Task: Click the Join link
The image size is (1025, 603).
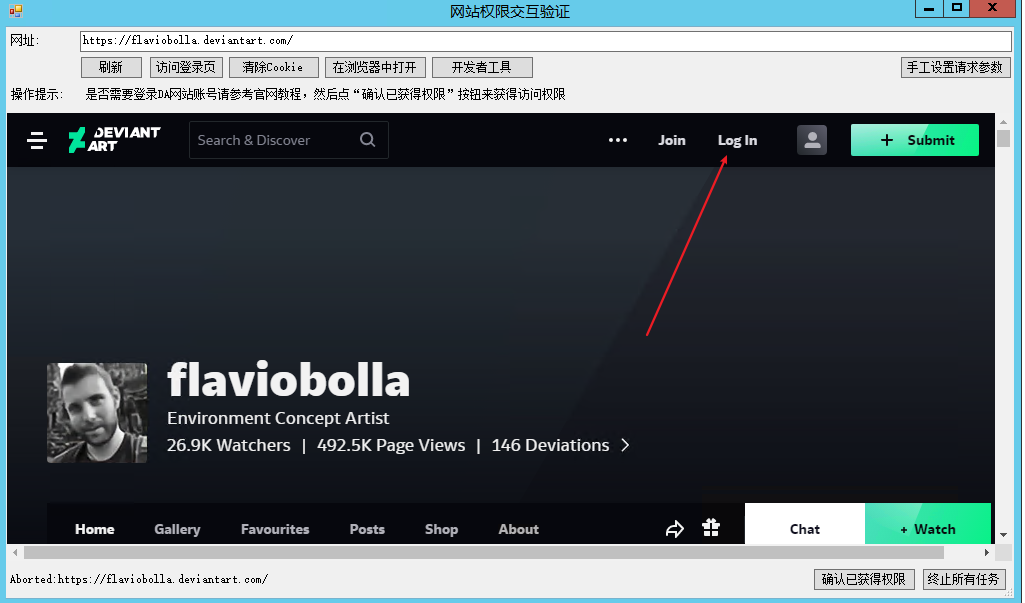Action: pos(671,140)
